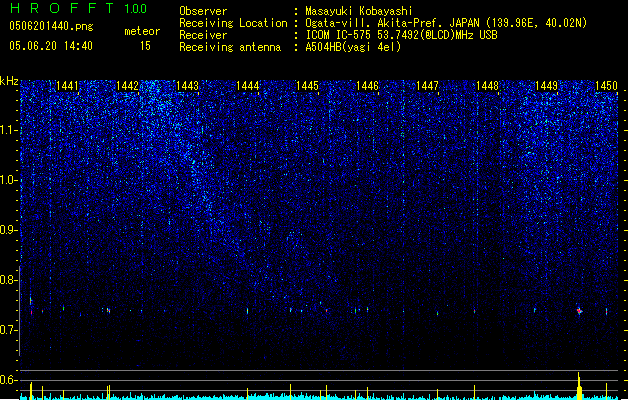Click the date stamp 05.06.20 14:40
This screenshot has width=629, height=400.
point(51,46)
